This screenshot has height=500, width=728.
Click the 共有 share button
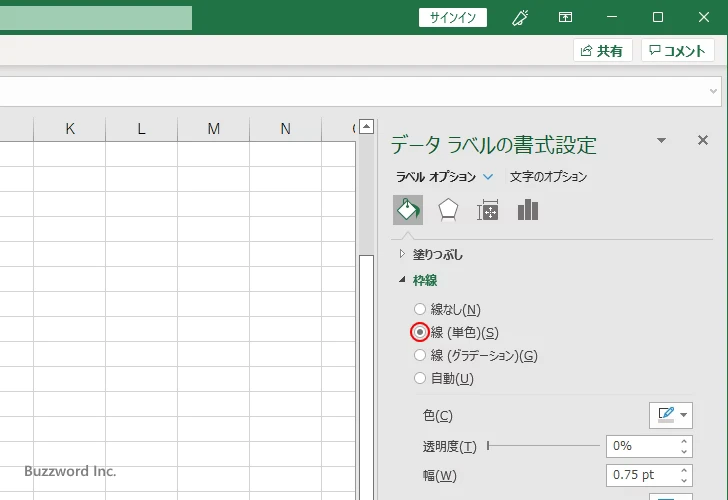coord(602,50)
